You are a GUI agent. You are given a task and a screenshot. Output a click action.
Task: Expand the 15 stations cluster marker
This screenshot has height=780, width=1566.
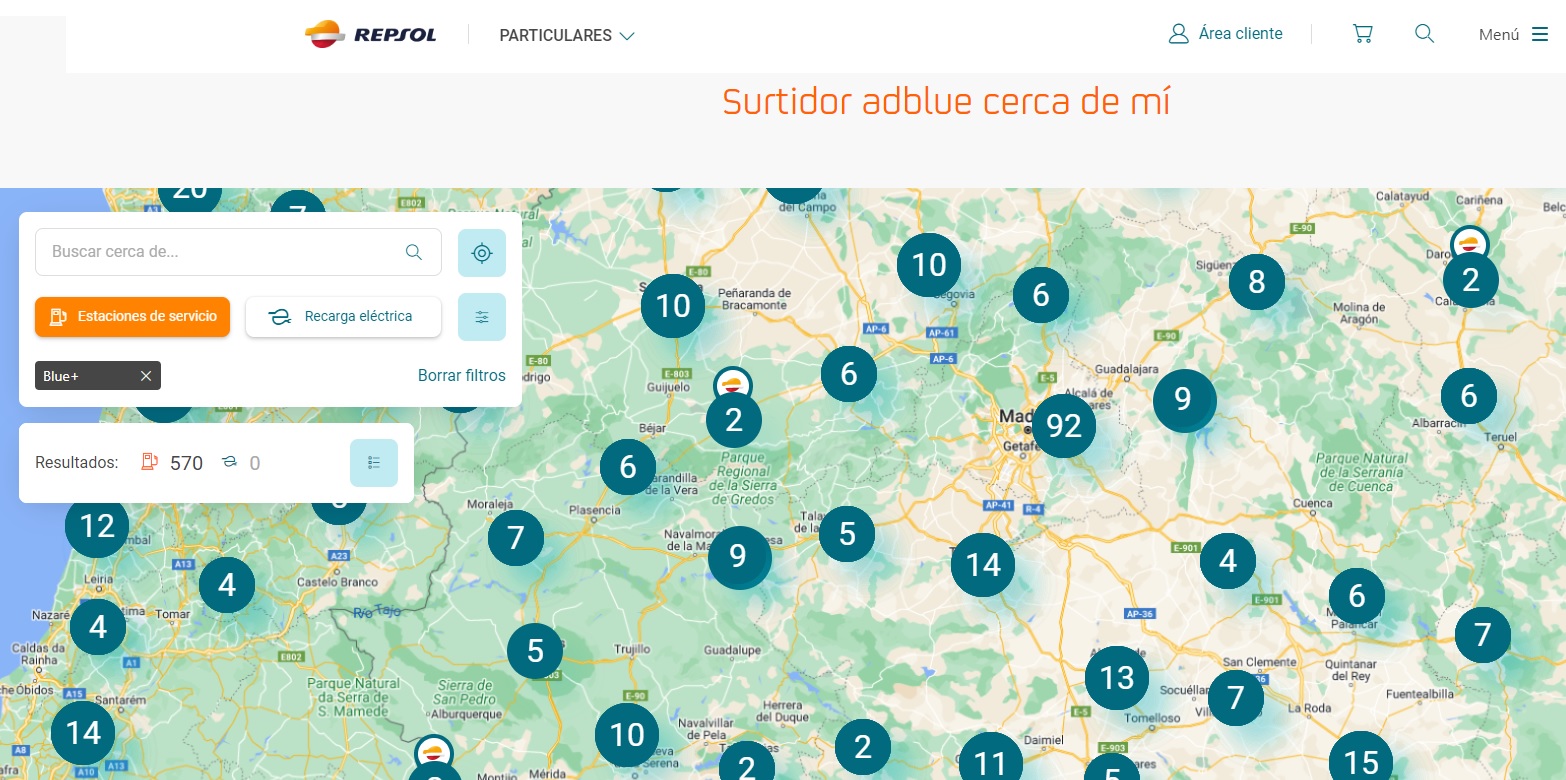[x=1360, y=762]
